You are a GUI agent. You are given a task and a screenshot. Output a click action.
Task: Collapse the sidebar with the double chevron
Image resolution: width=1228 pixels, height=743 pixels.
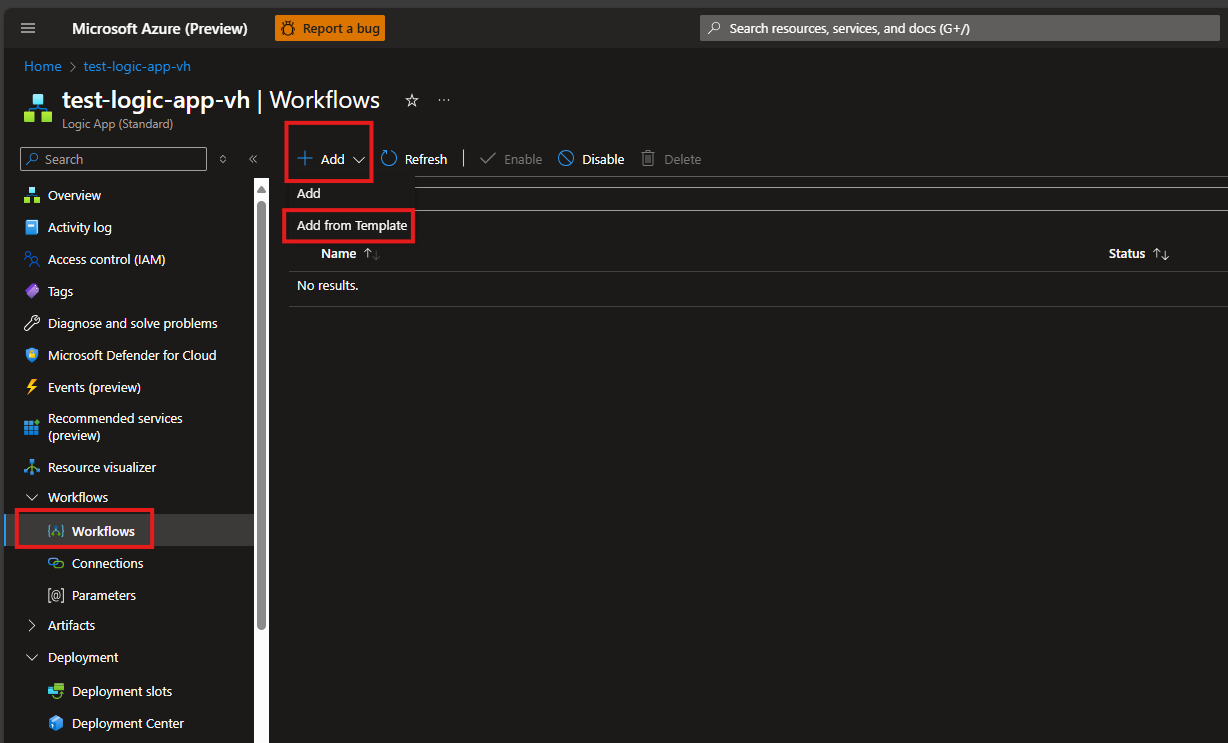point(253,159)
